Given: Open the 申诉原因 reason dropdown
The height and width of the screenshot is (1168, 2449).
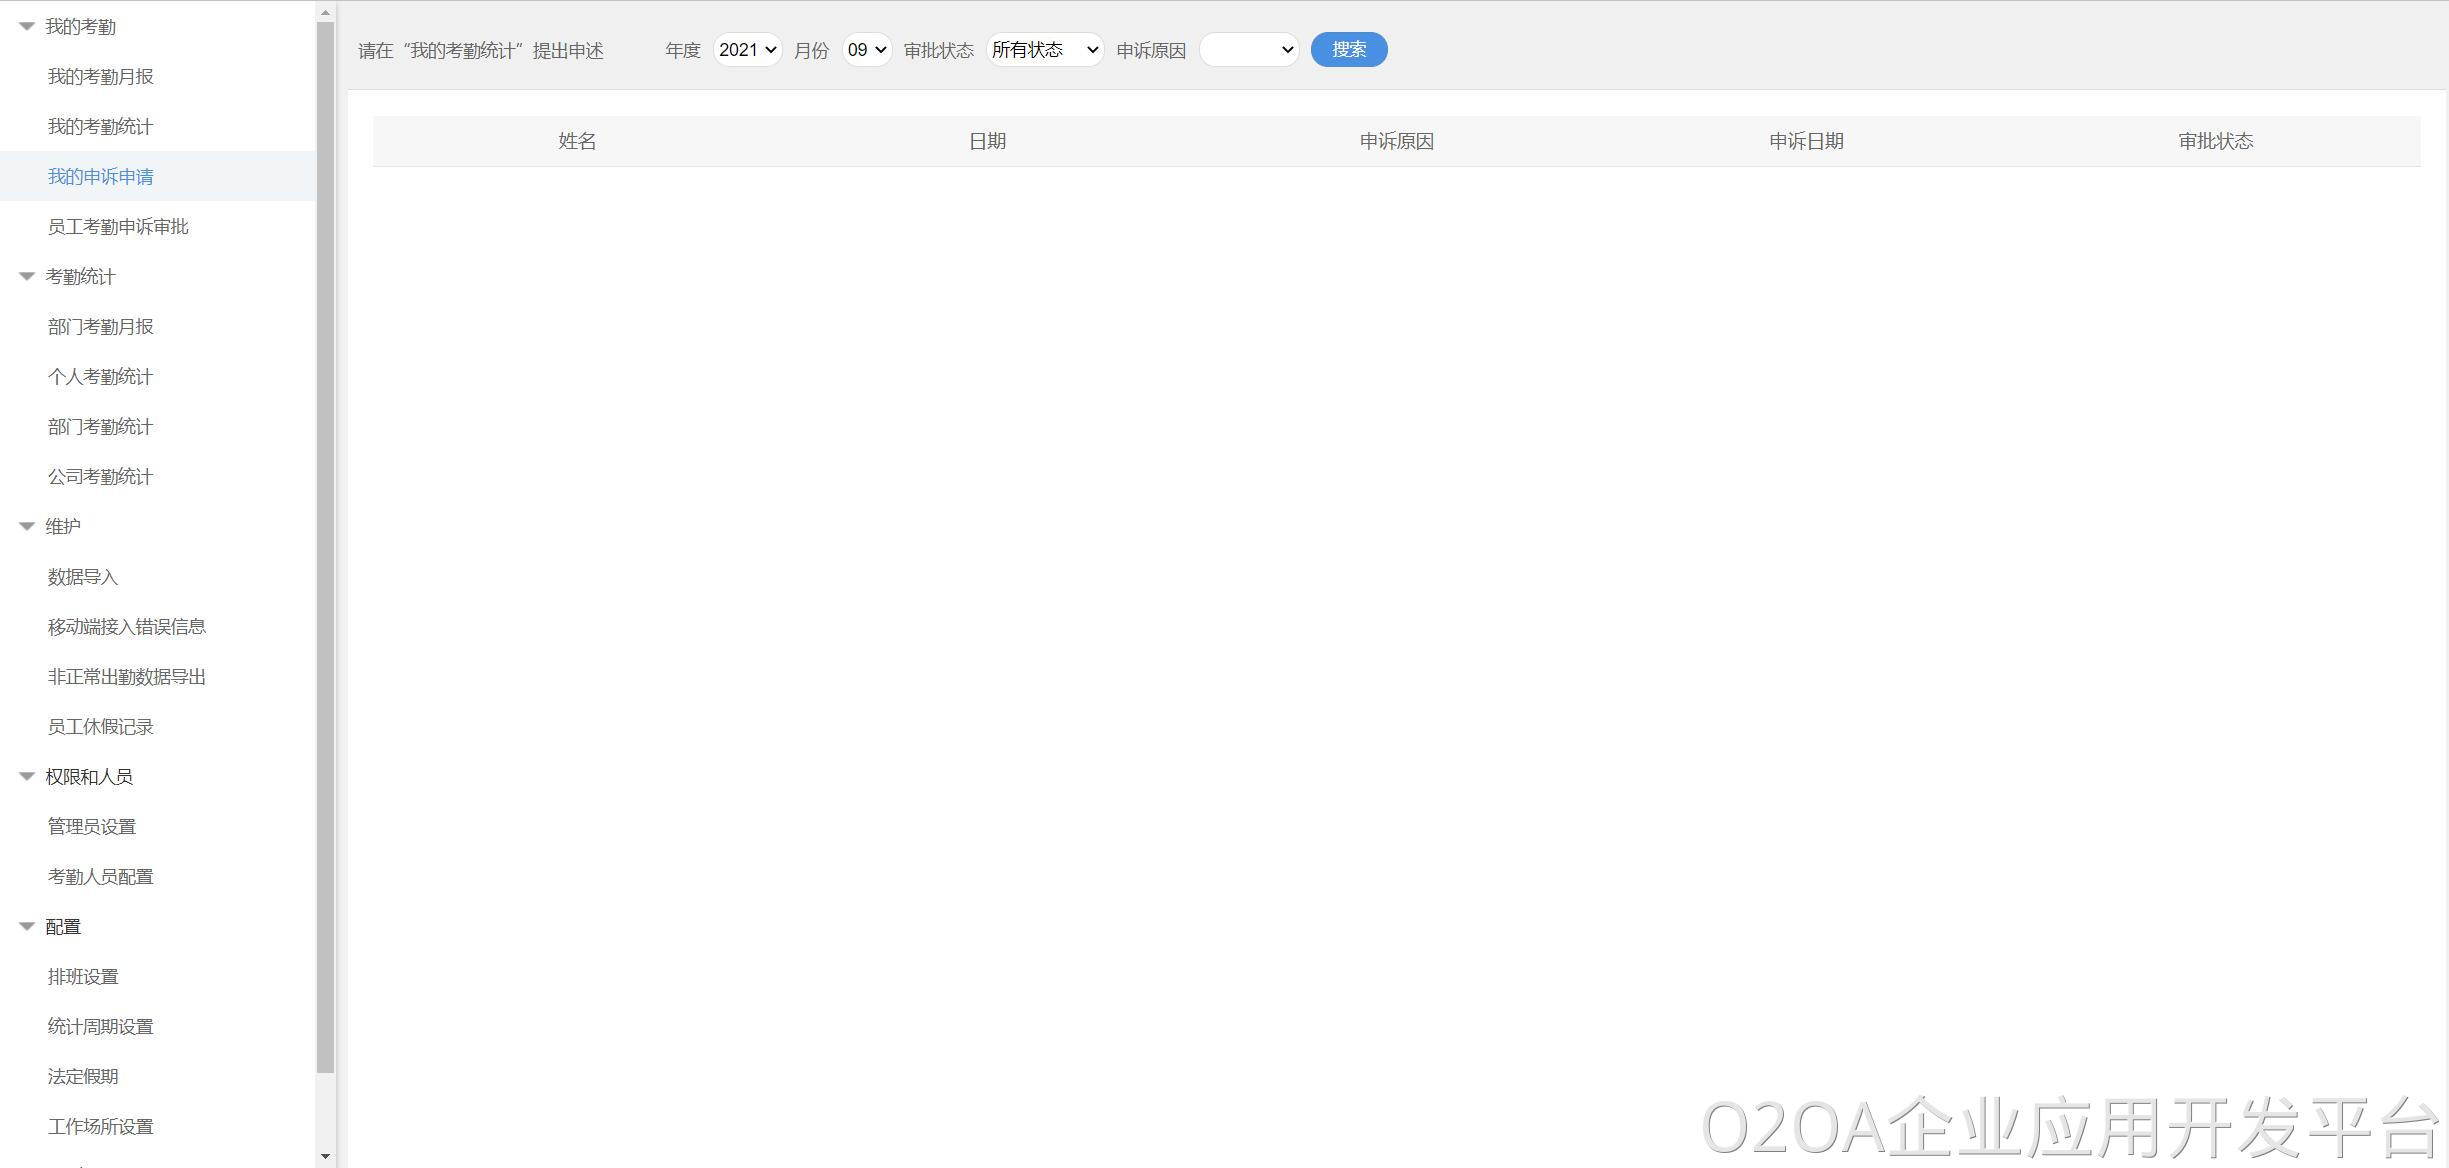Looking at the screenshot, I should pyautogui.click(x=1248, y=50).
